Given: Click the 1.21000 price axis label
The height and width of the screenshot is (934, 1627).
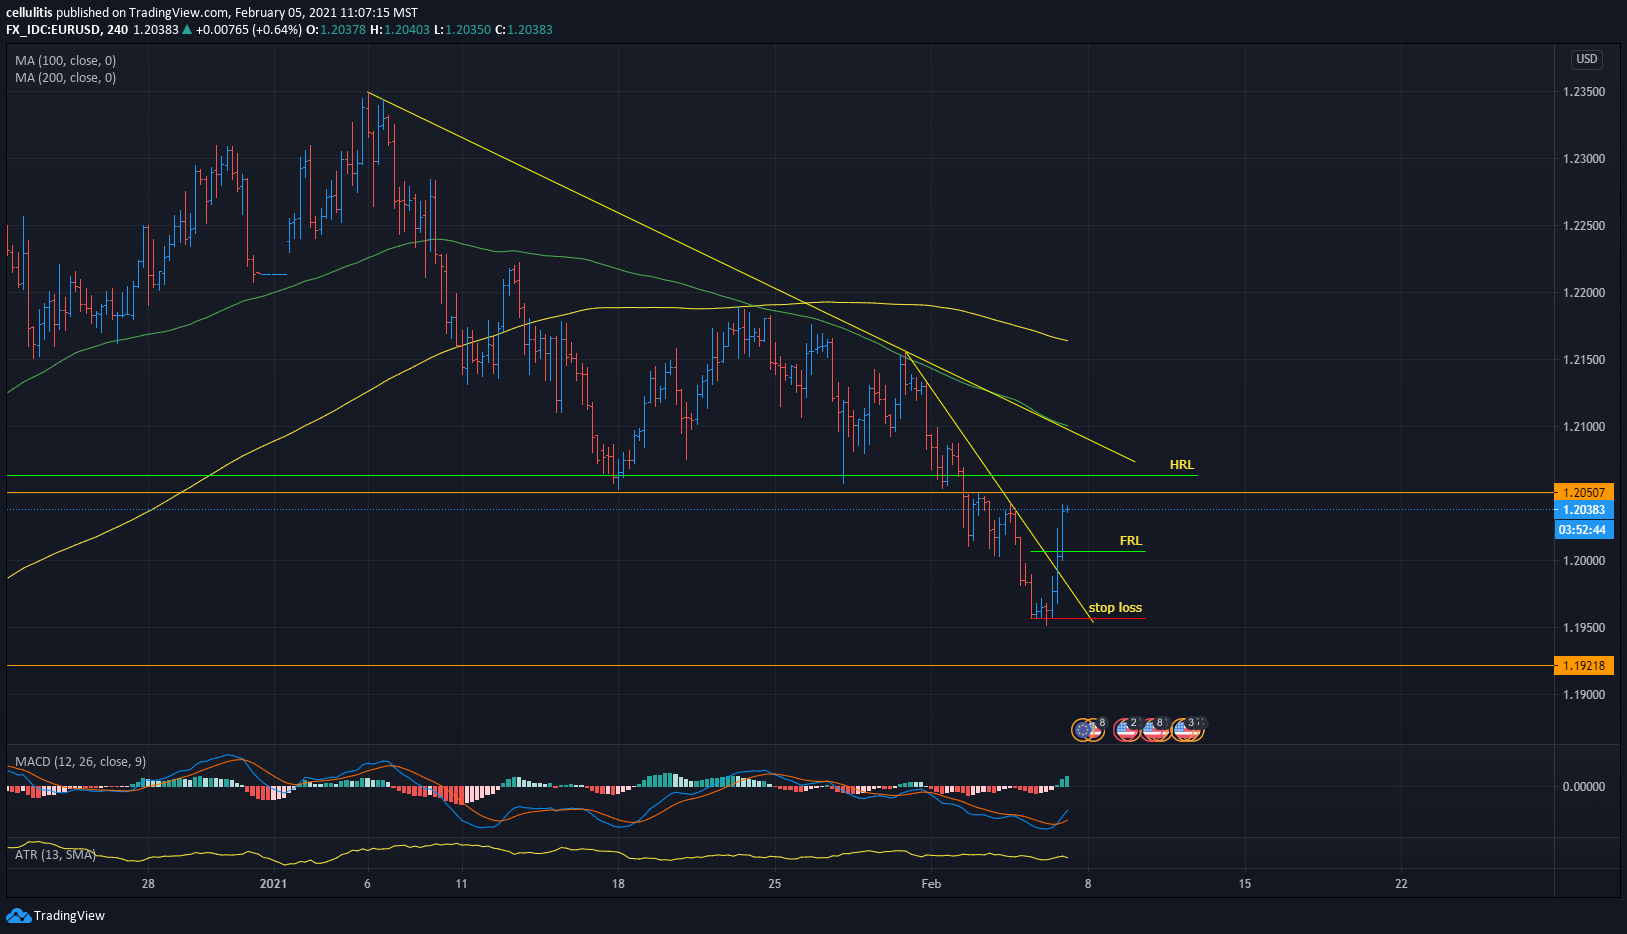Looking at the screenshot, I should pyautogui.click(x=1584, y=427).
